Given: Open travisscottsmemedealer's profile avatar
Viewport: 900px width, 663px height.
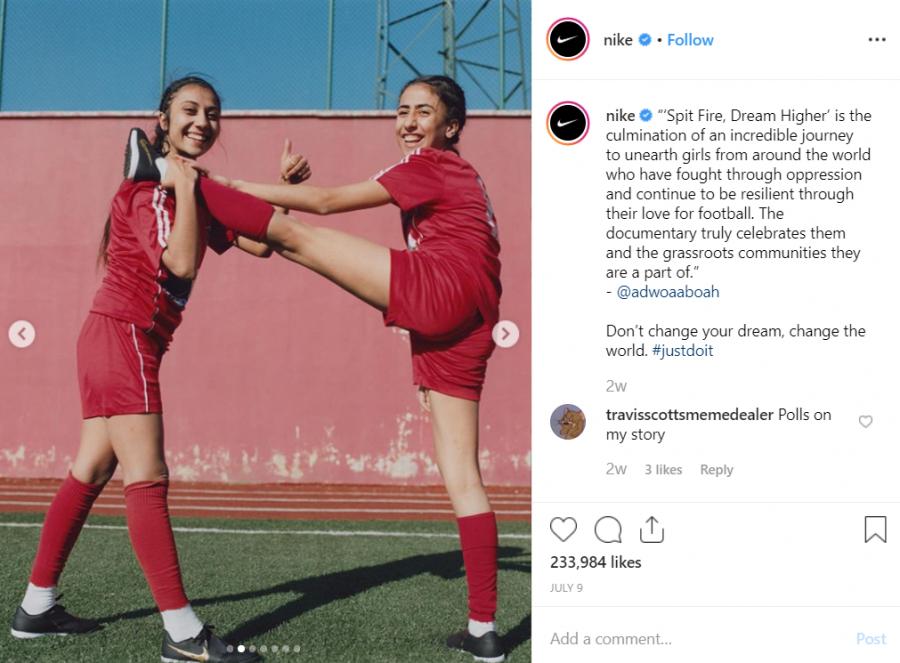Looking at the screenshot, I should pyautogui.click(x=568, y=422).
